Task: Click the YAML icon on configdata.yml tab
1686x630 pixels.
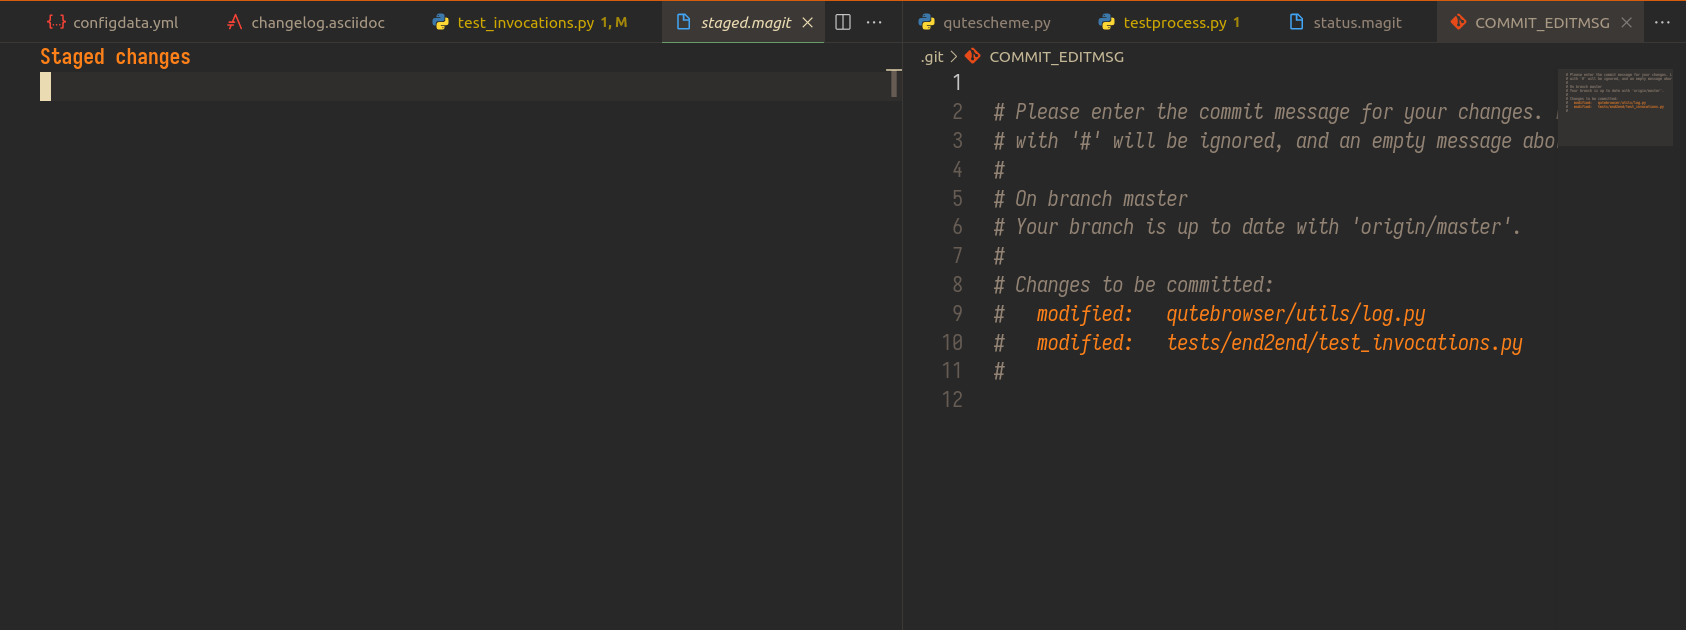Action: click(x=56, y=22)
